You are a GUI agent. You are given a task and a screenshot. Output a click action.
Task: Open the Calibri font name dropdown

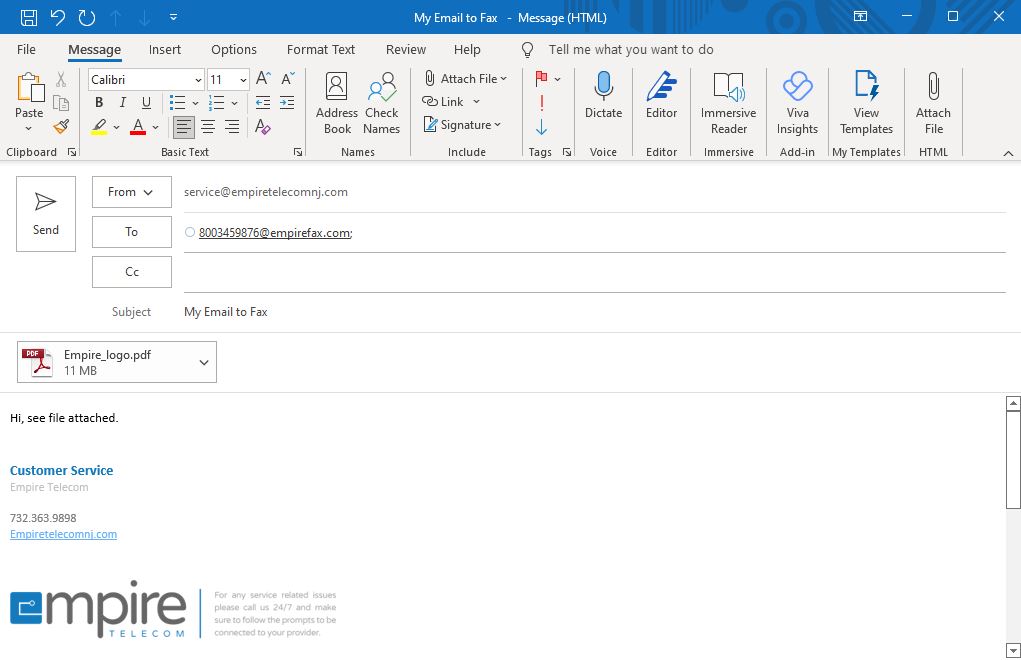199,80
